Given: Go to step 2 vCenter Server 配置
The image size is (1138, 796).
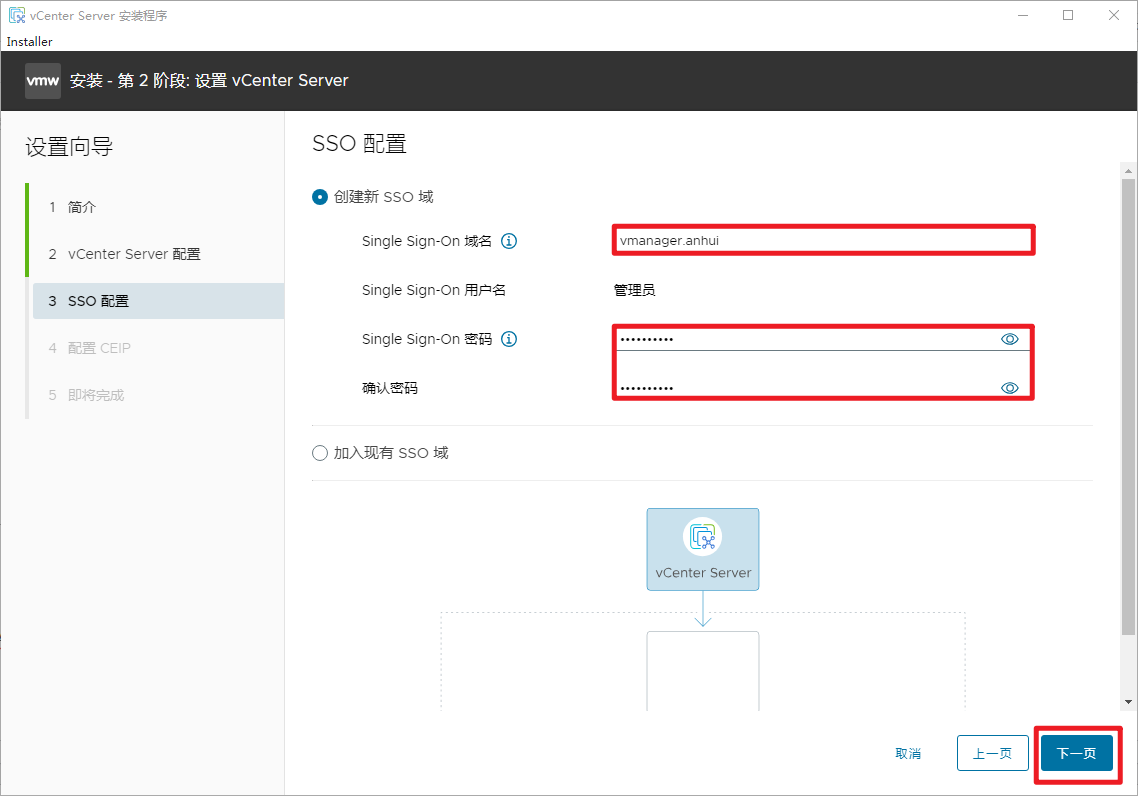Looking at the screenshot, I should 134,254.
